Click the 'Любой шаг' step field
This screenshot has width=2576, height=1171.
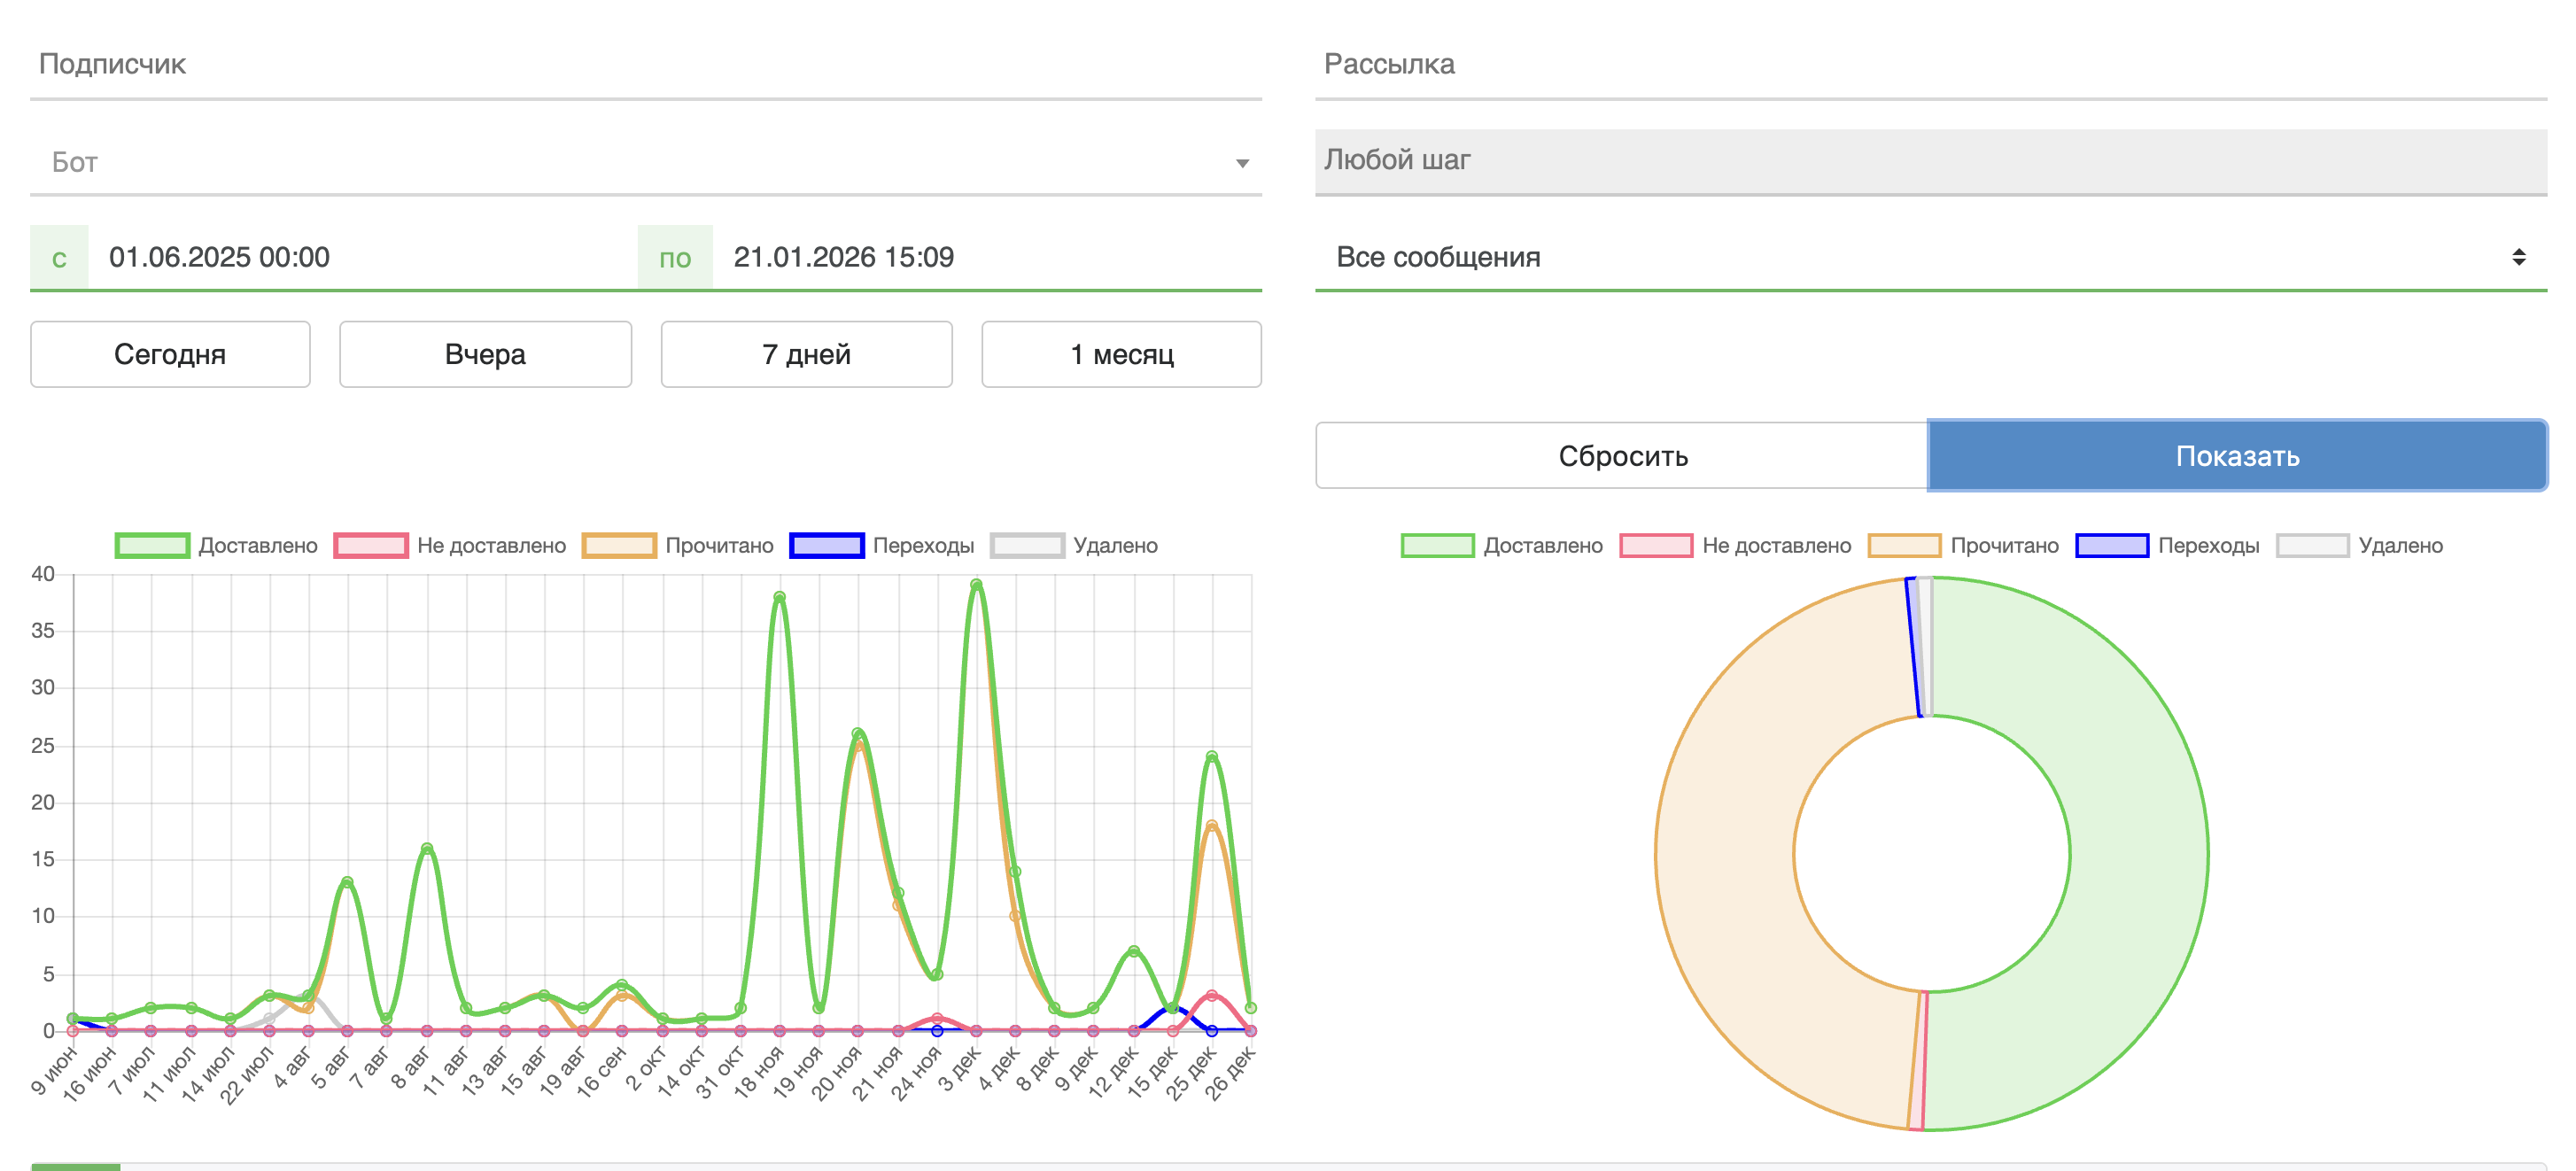(x=1930, y=160)
